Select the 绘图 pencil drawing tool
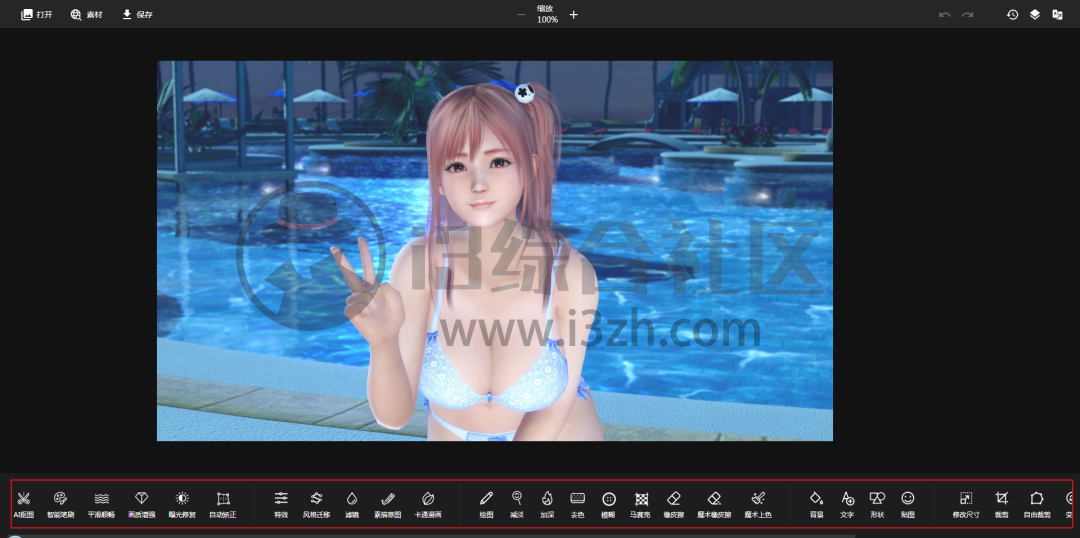The width and height of the screenshot is (1080, 538). point(486,504)
